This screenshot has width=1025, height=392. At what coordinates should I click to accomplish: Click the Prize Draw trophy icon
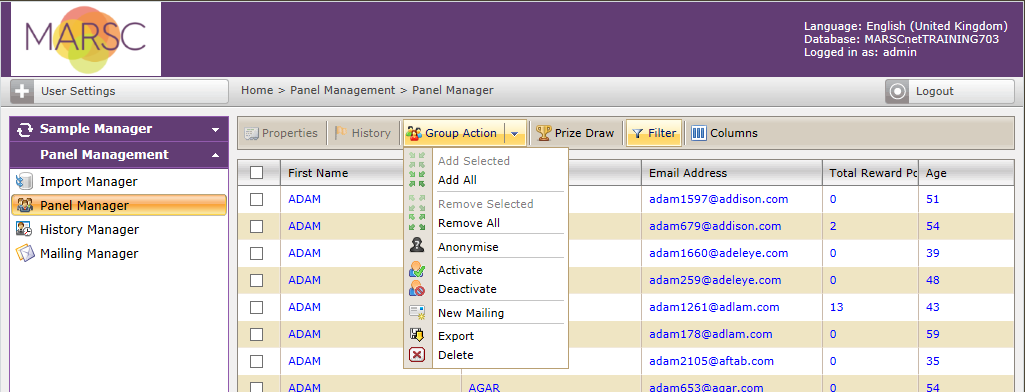(x=544, y=133)
